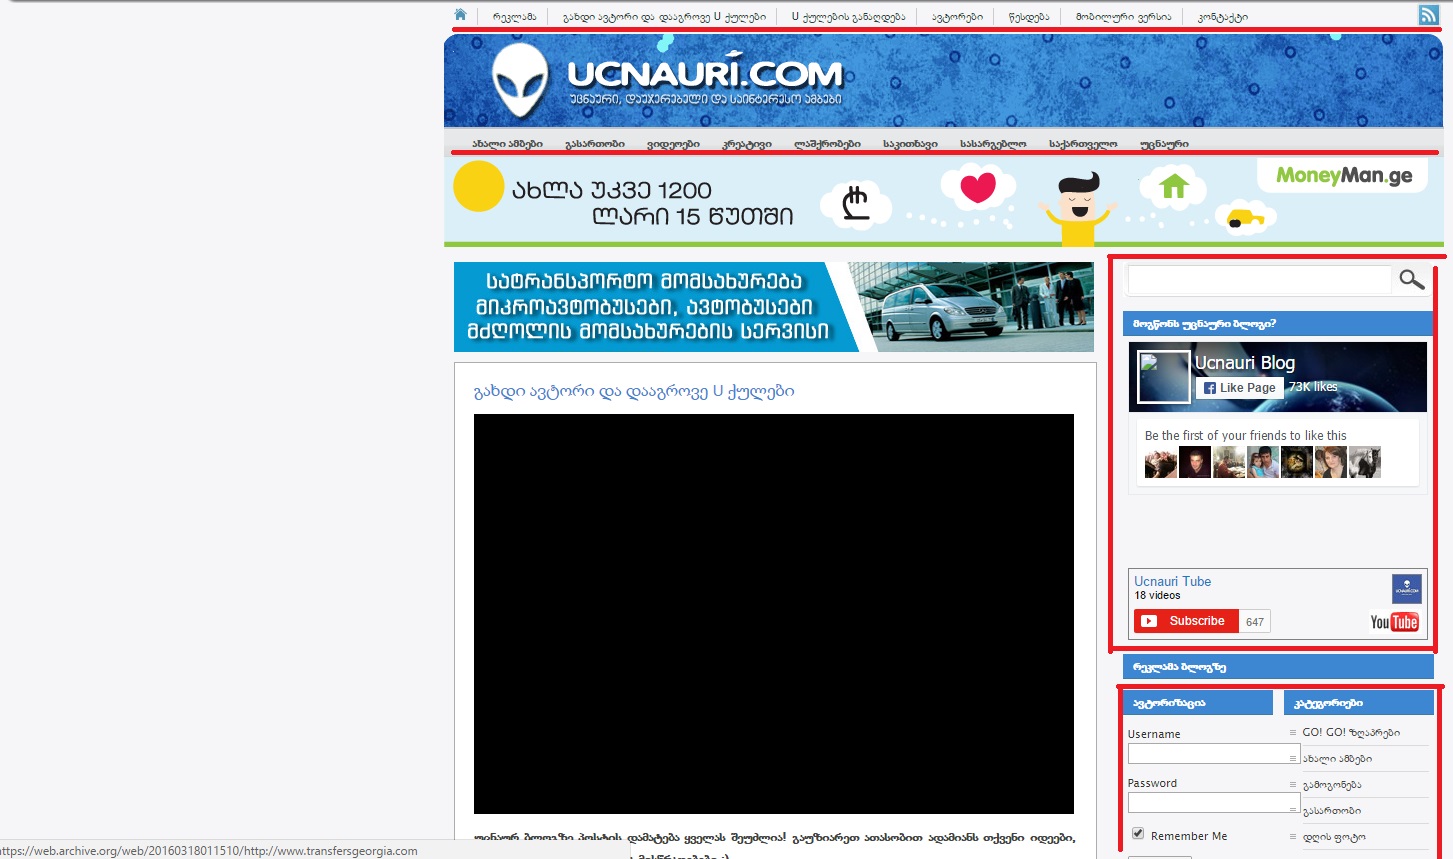
Task: Click the alien head logo
Action: [x=520, y=80]
